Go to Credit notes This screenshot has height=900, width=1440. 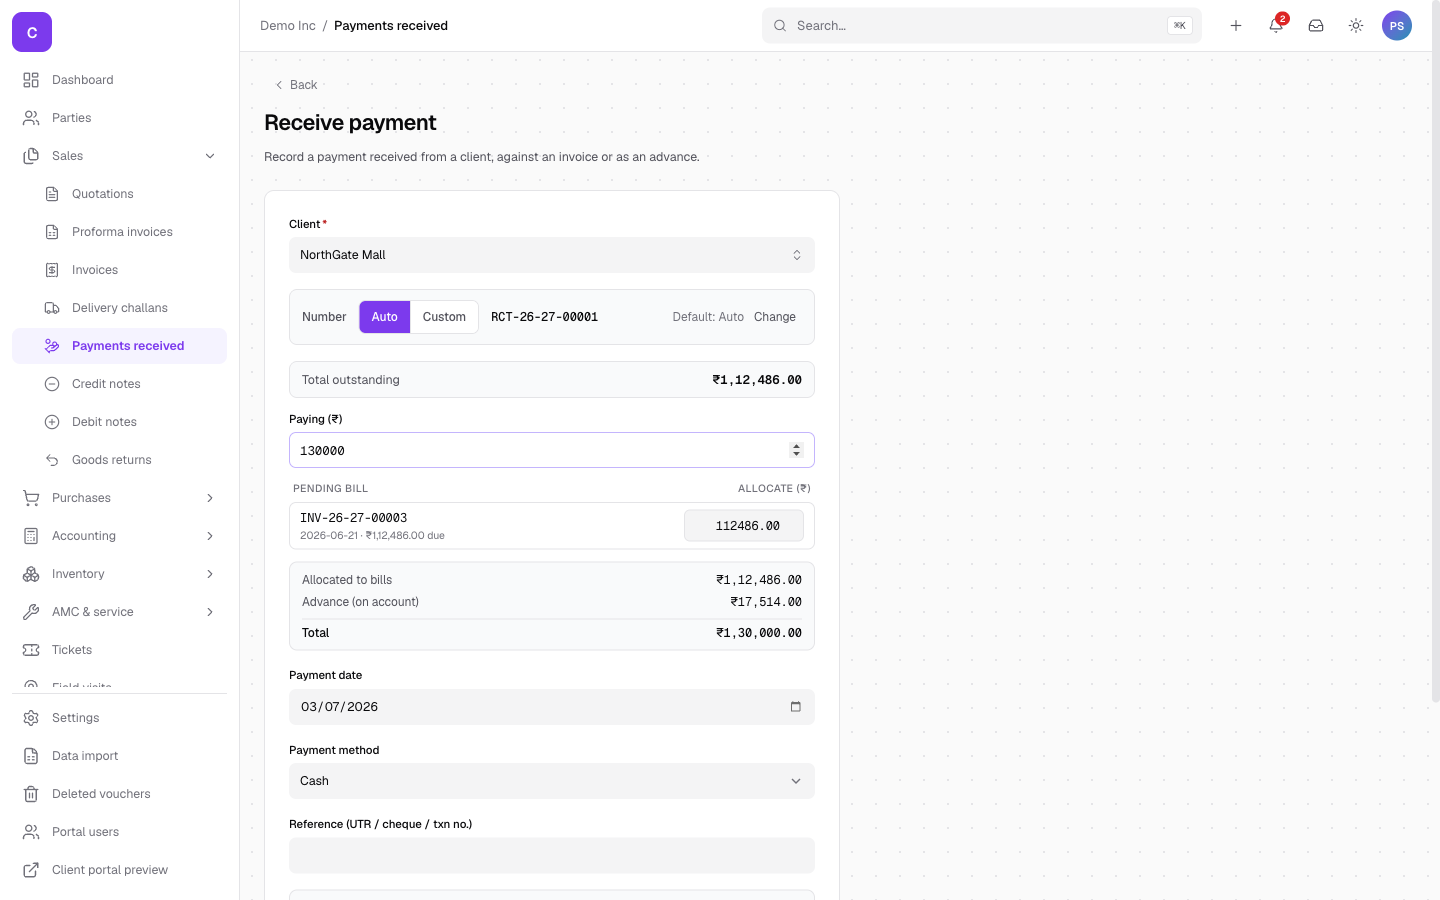pyautogui.click(x=106, y=384)
